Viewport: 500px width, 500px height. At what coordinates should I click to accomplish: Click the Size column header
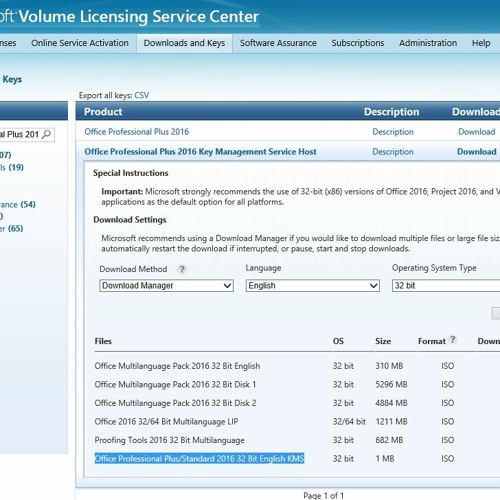click(383, 341)
